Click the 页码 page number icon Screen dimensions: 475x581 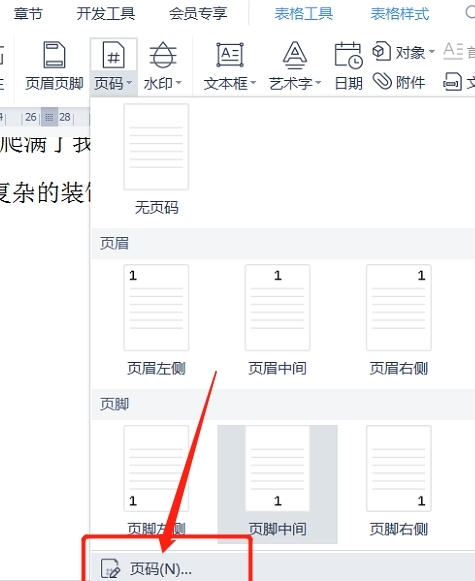pos(113,55)
